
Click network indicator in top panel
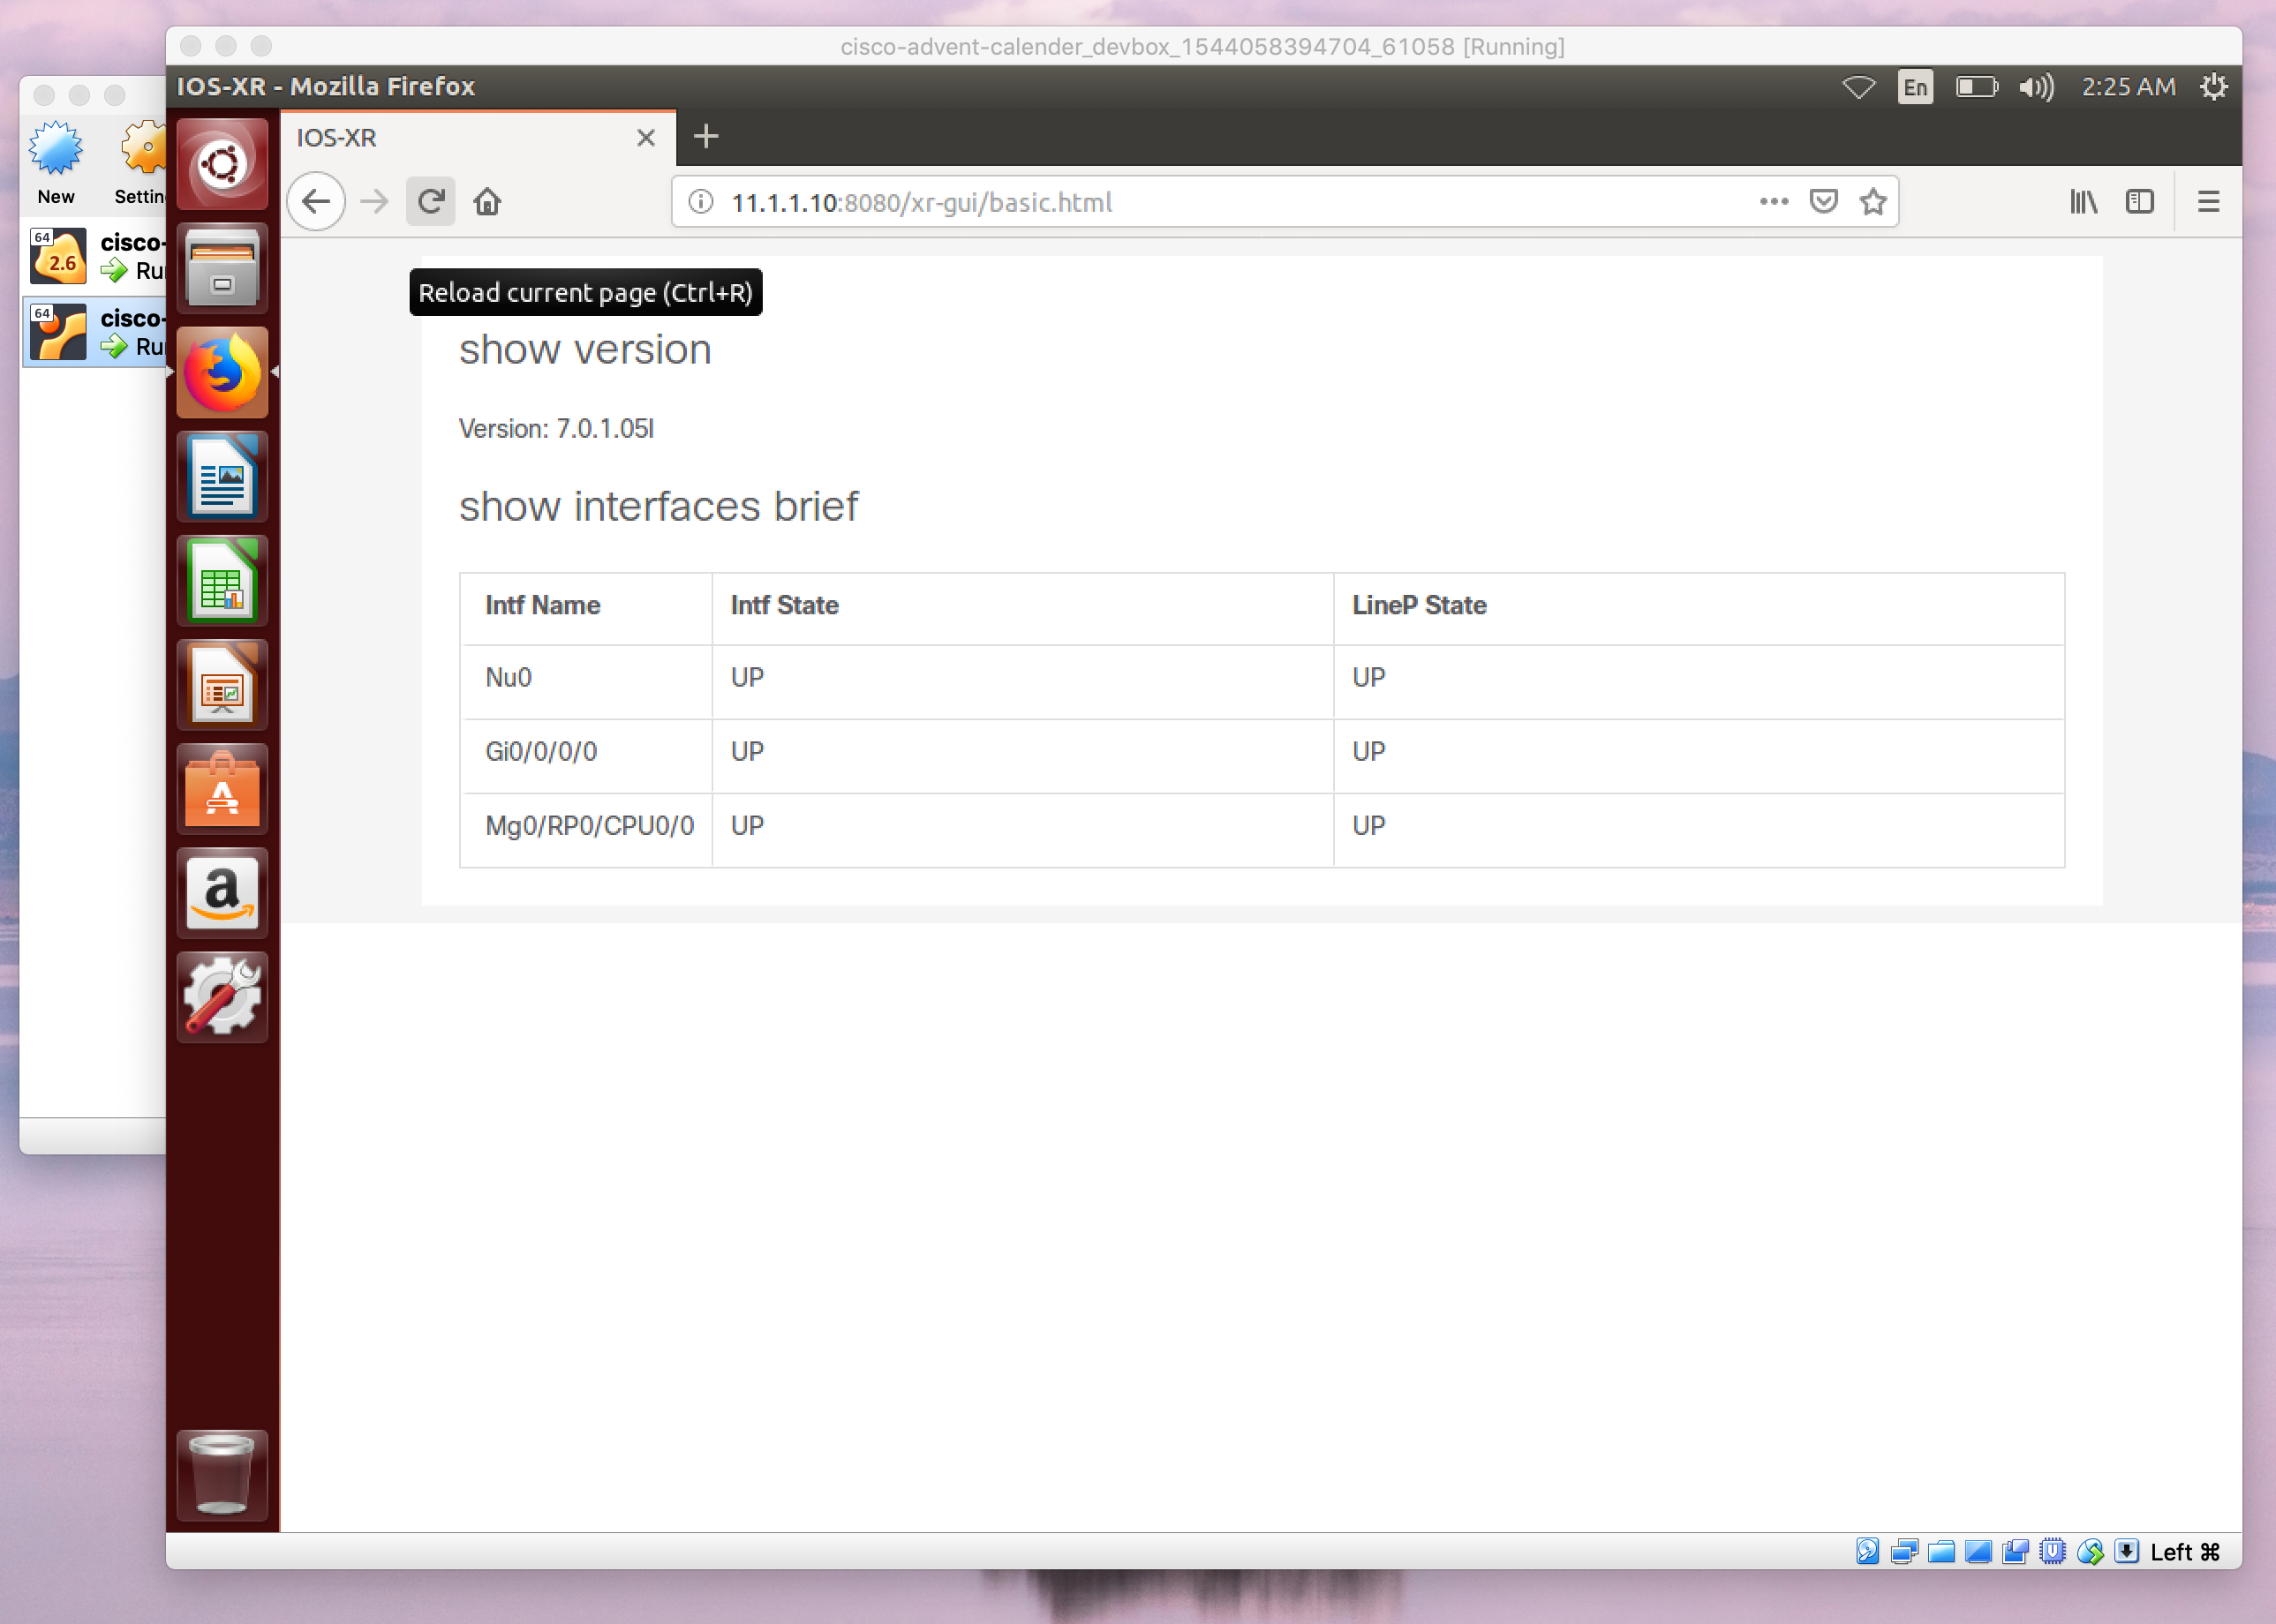tap(1859, 87)
